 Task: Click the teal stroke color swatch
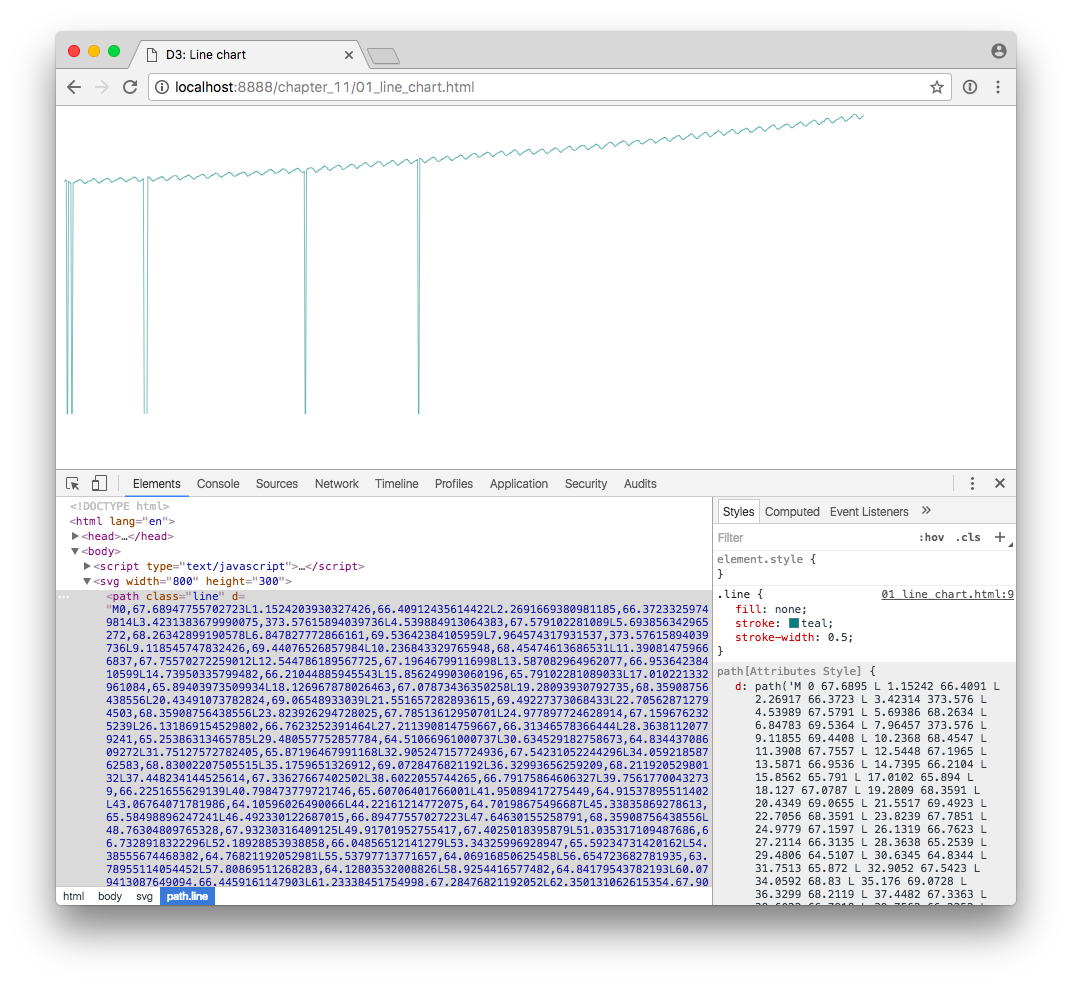point(794,623)
